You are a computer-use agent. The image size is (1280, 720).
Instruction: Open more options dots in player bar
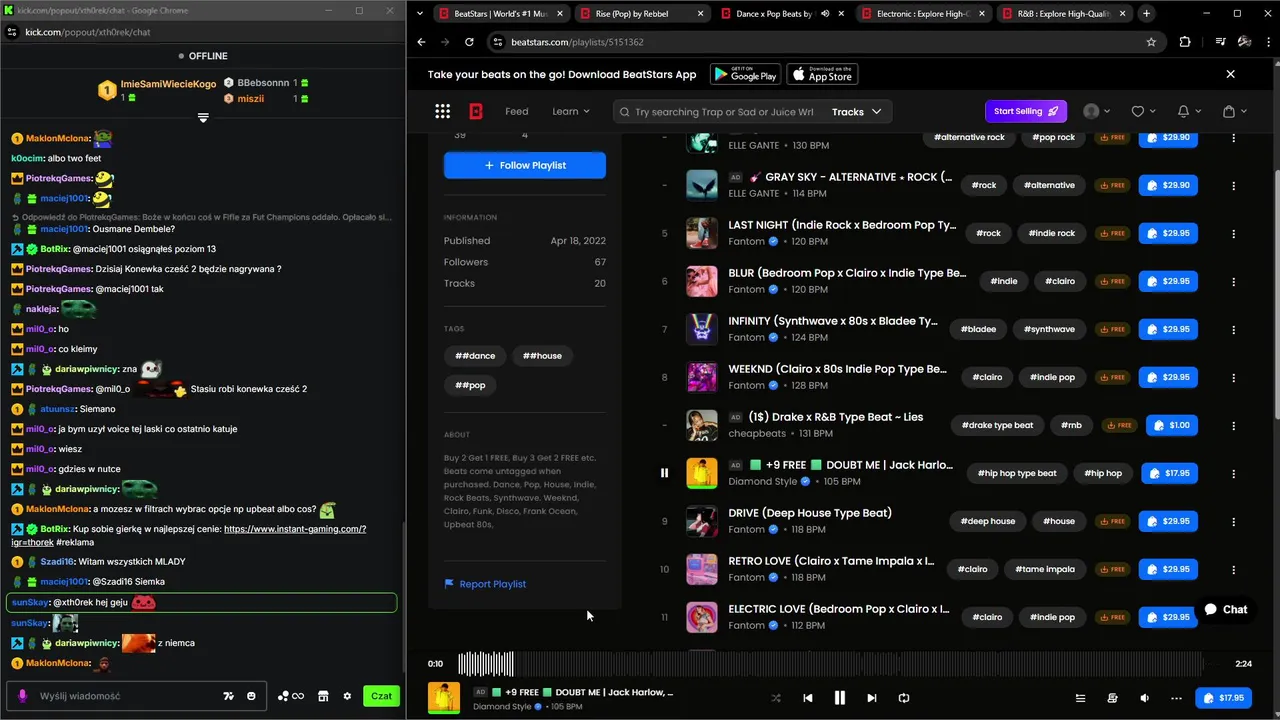1176,698
